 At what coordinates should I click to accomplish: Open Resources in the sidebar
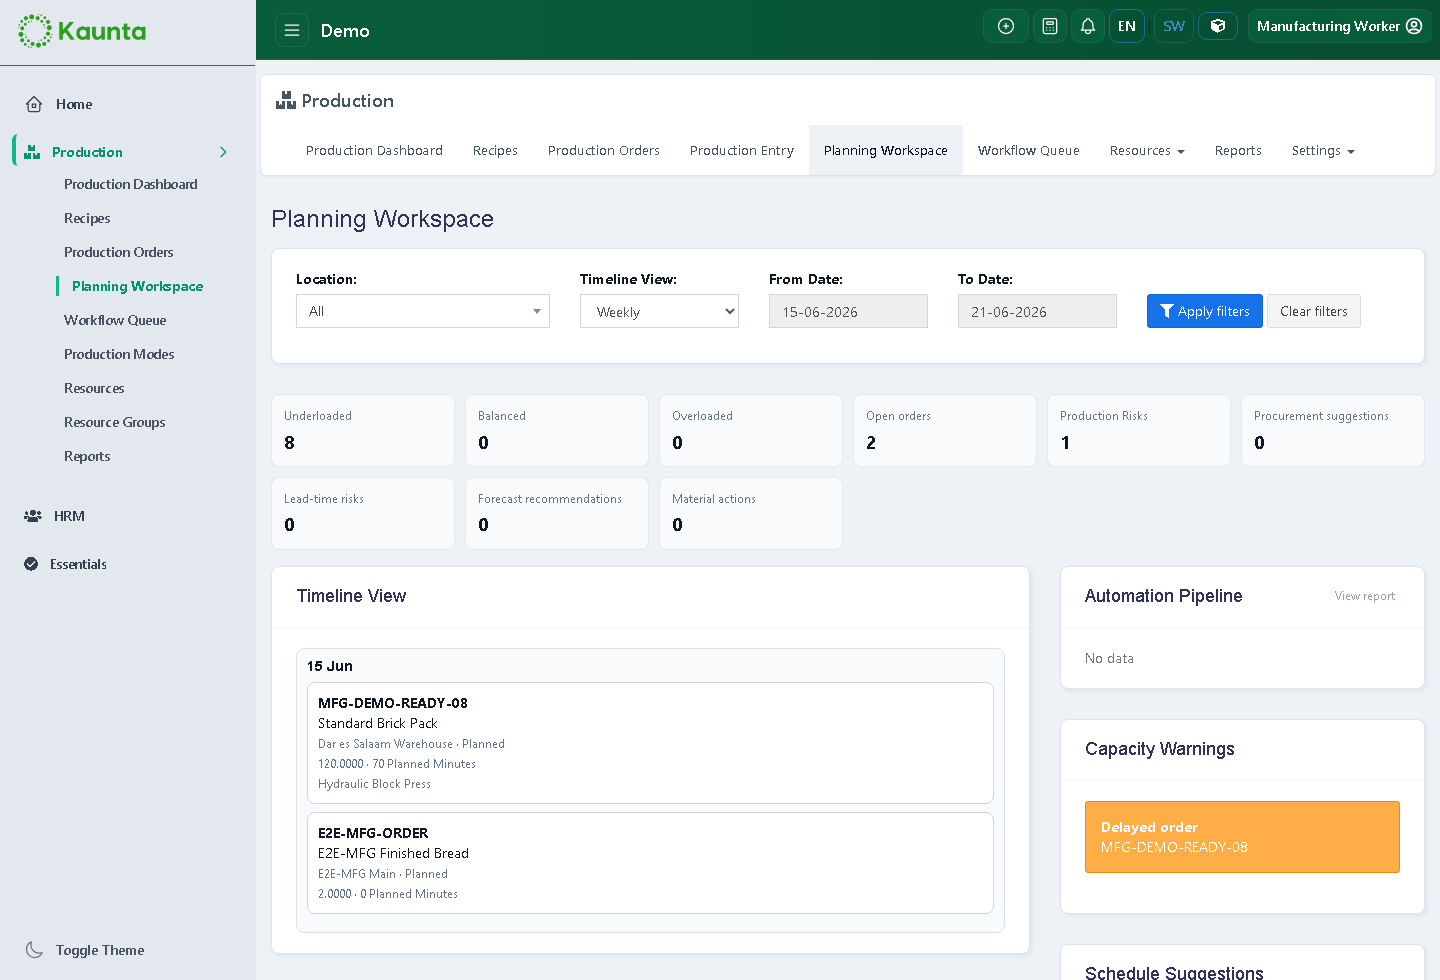94,388
